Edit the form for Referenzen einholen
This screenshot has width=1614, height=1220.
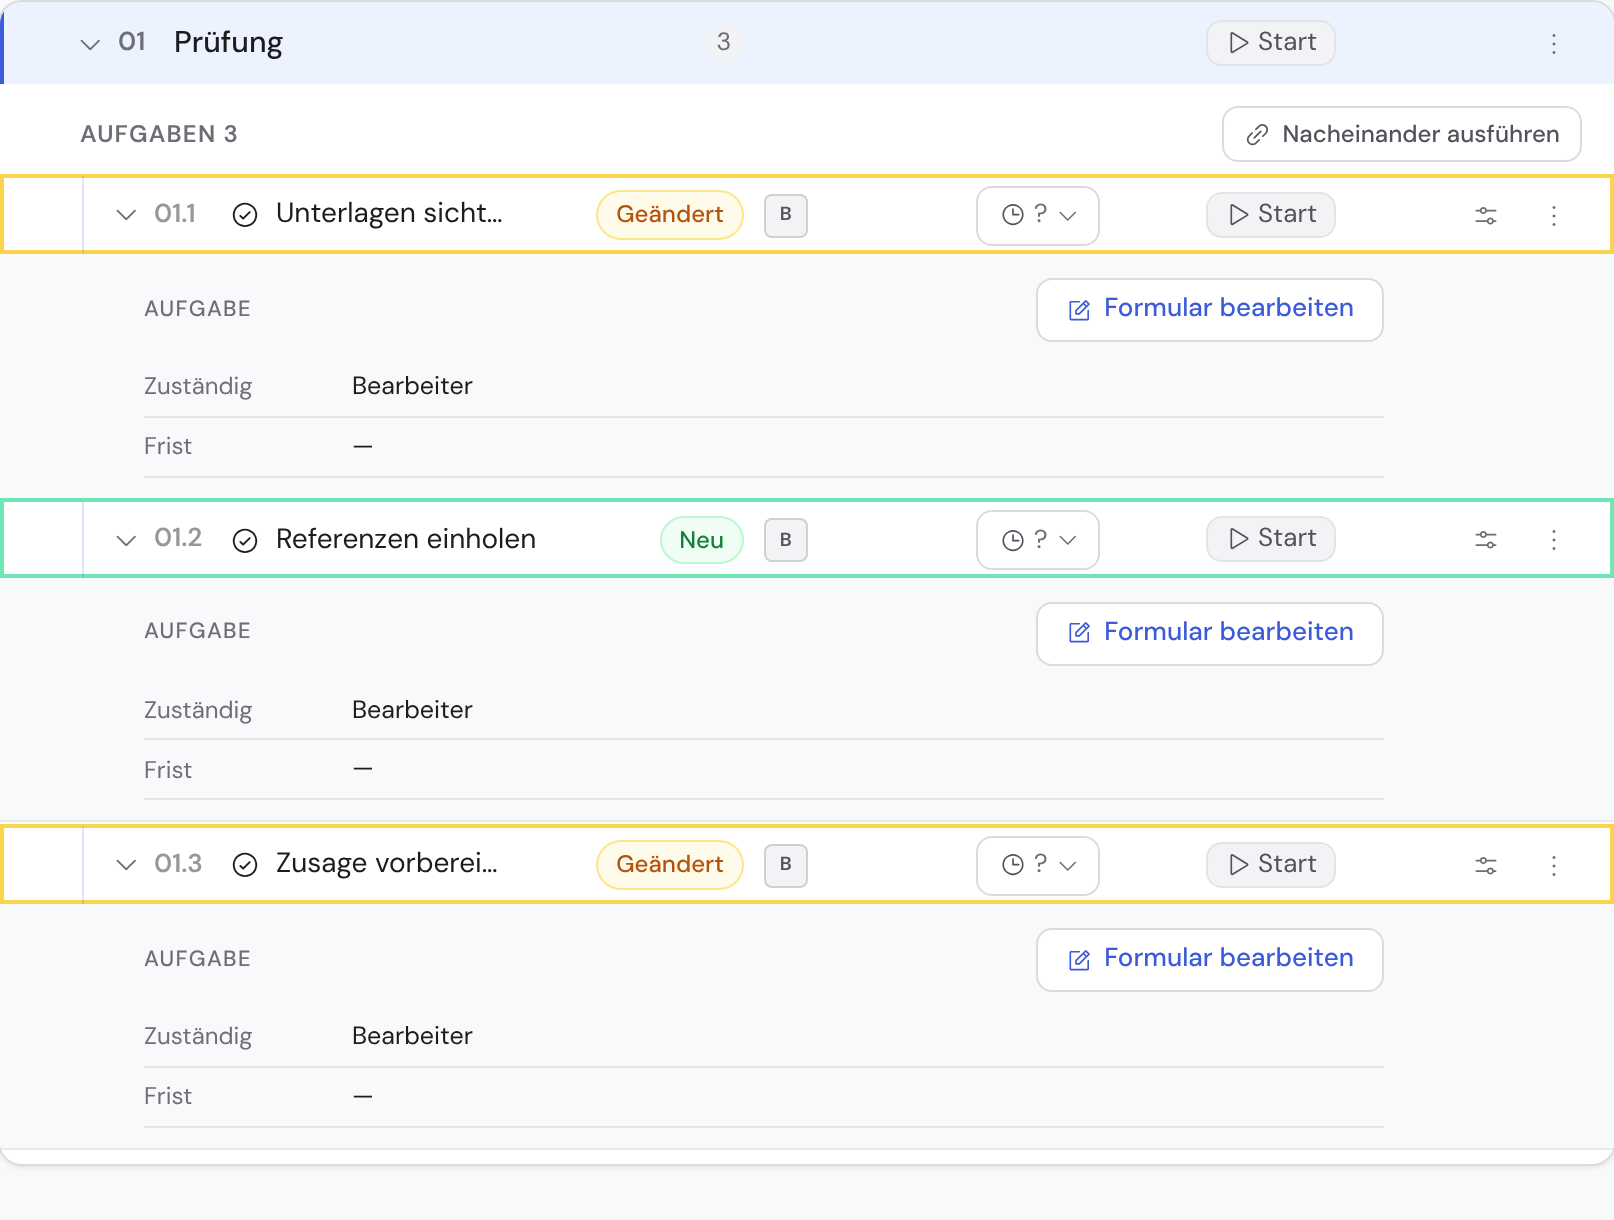click(1210, 634)
